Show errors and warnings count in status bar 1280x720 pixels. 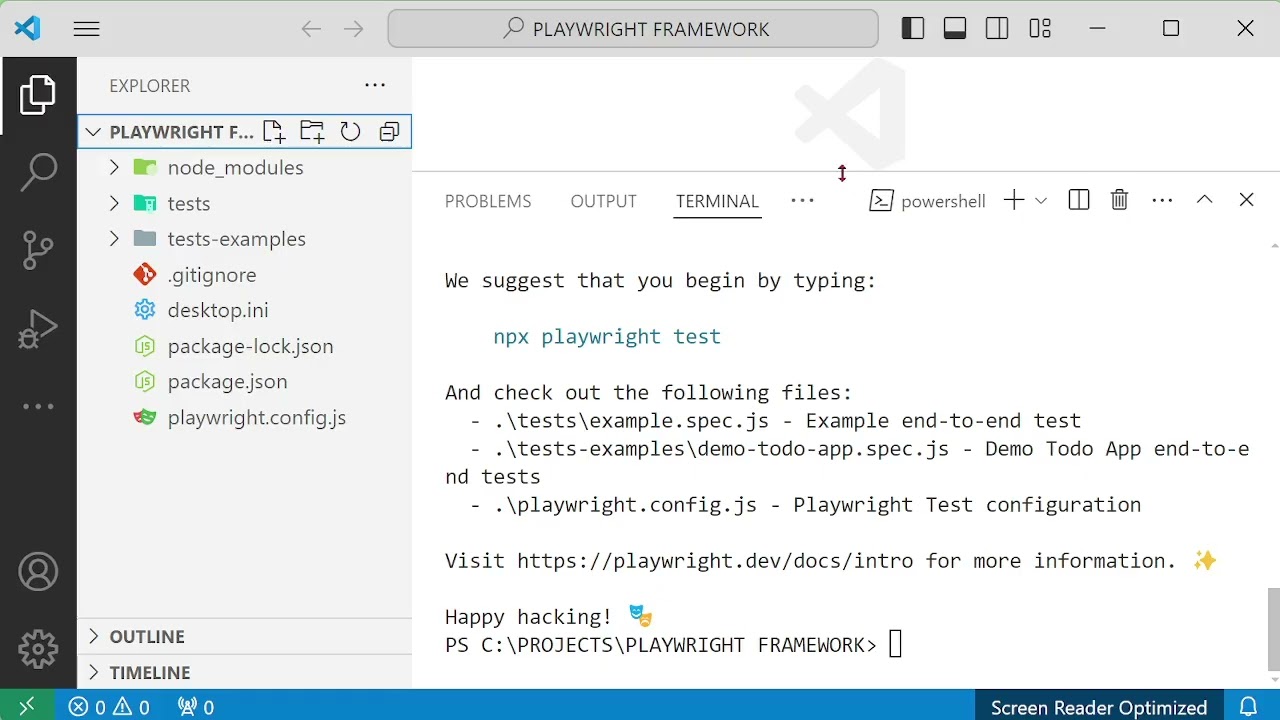(x=109, y=706)
